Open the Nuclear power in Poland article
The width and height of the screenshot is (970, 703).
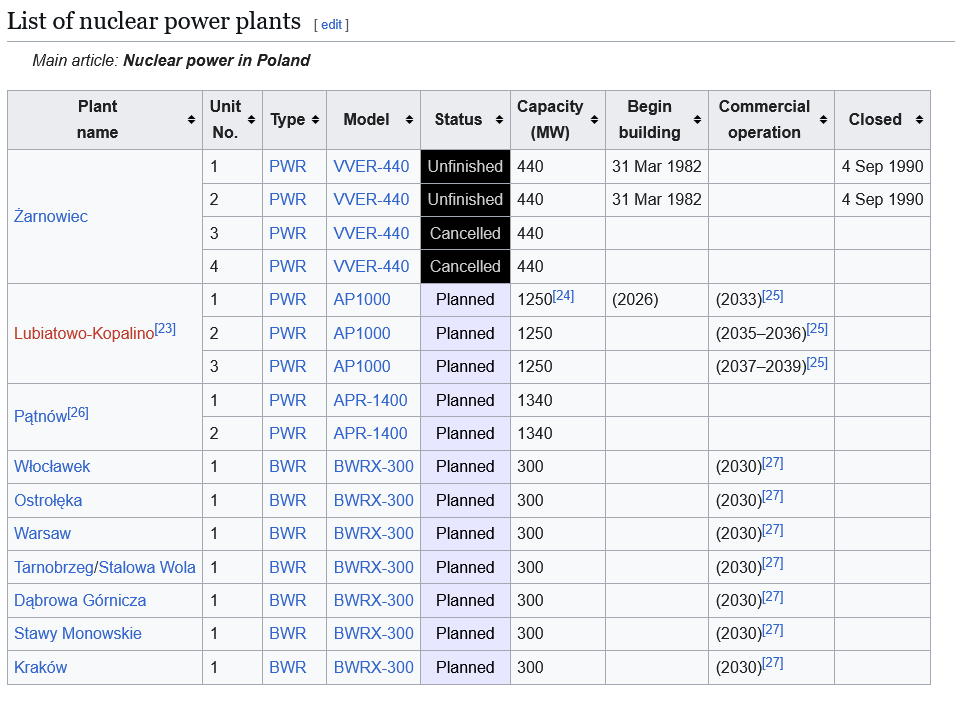(217, 60)
